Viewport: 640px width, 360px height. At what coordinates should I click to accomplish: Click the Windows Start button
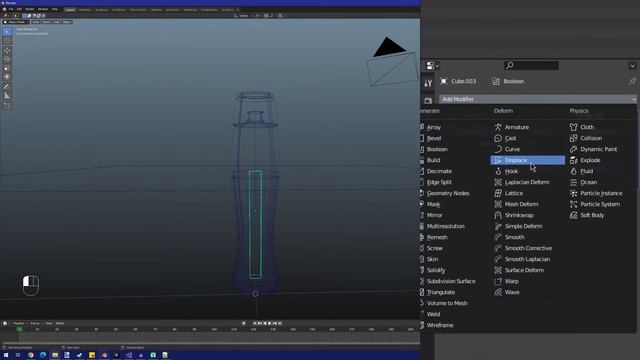(6, 355)
